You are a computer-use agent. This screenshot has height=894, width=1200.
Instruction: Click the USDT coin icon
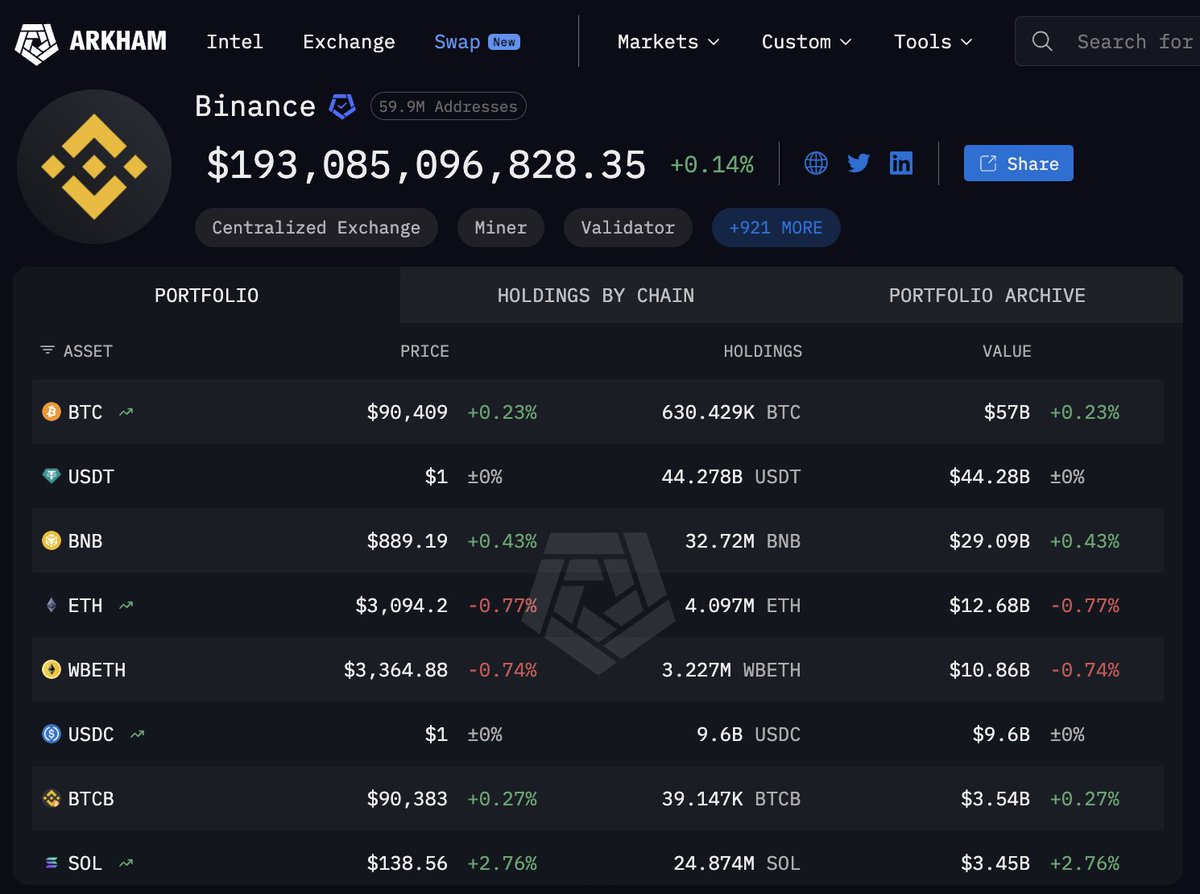(x=51, y=476)
